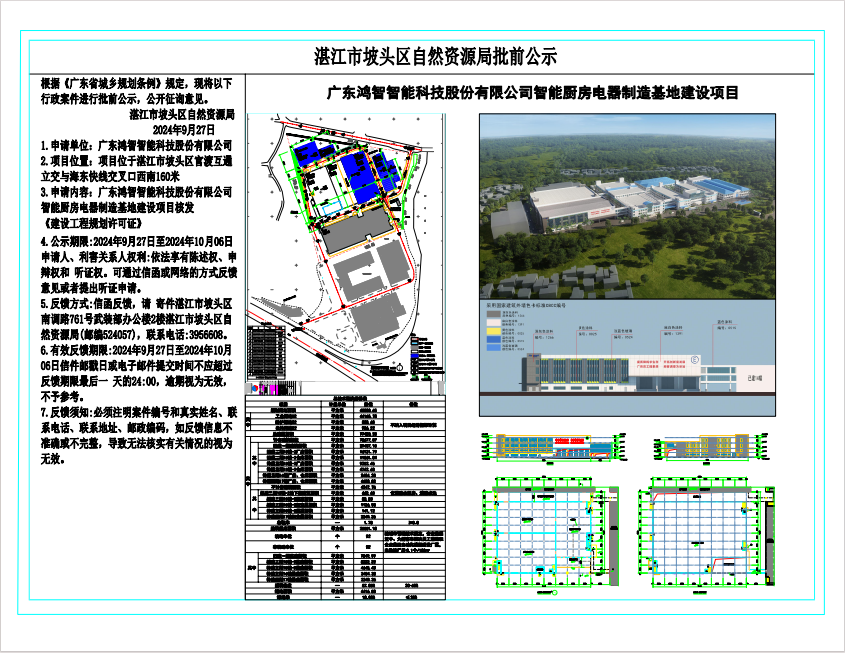The height and width of the screenshot is (653, 845).
Task: Click item 3.申请内容 line
Action: pyautogui.click(x=136, y=192)
